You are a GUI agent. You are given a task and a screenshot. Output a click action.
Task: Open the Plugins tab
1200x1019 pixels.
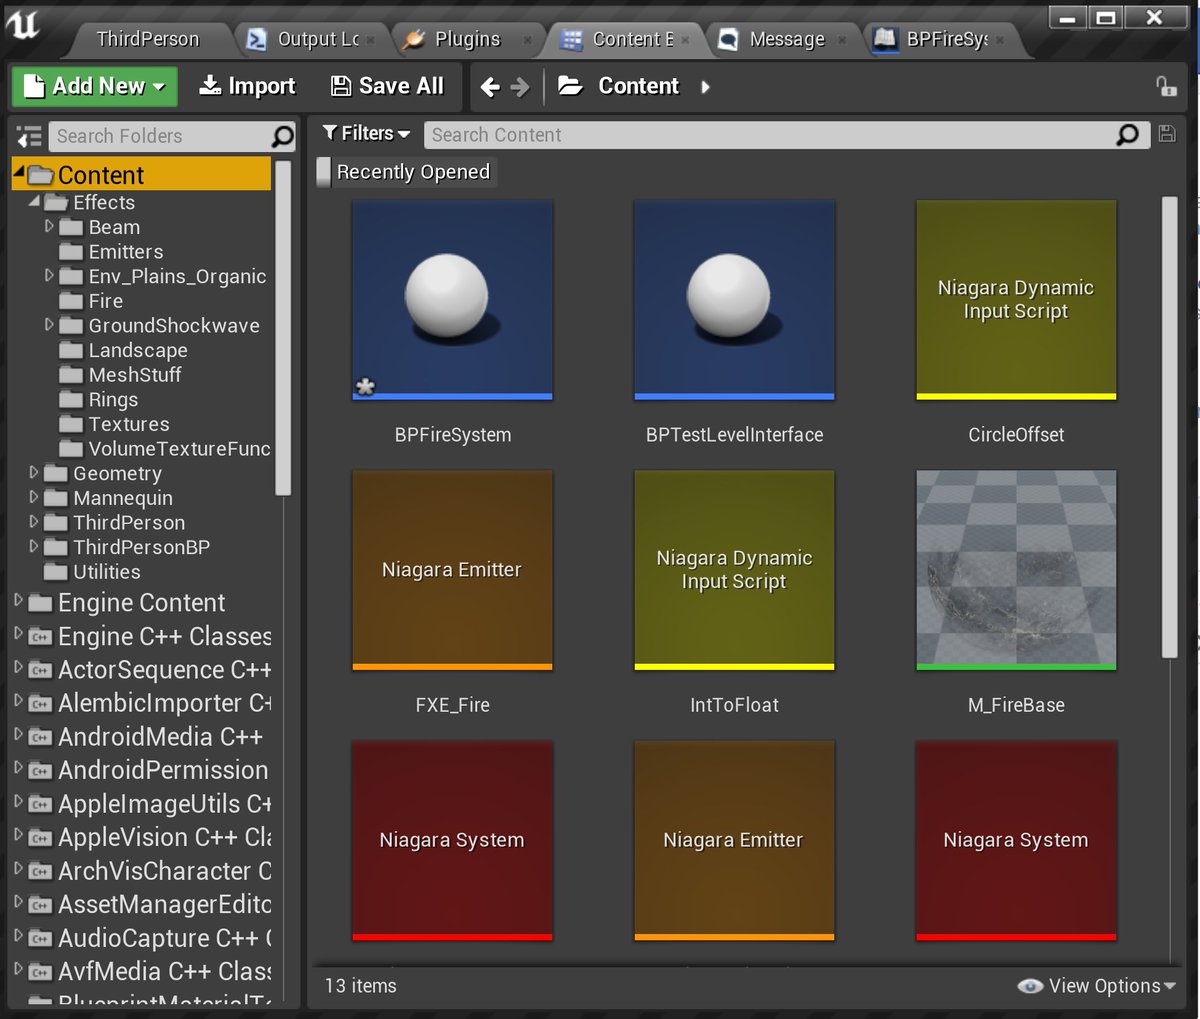point(466,39)
